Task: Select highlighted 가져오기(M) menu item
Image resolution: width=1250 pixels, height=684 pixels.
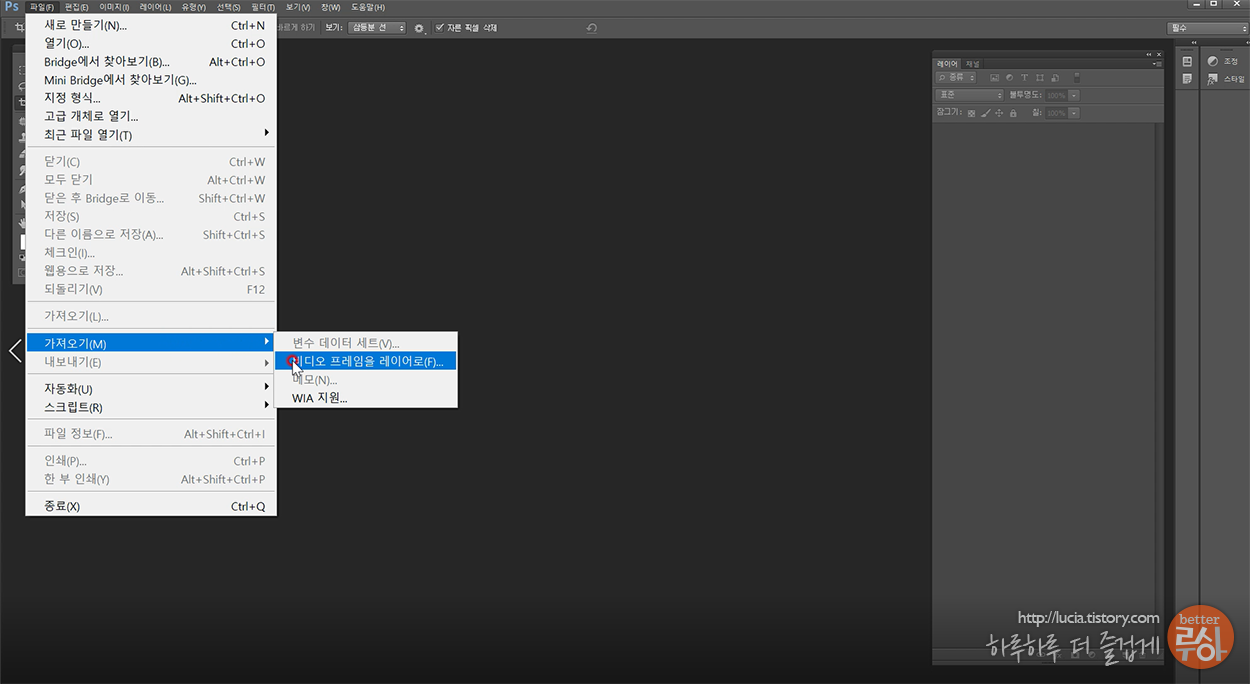Action: tap(151, 343)
